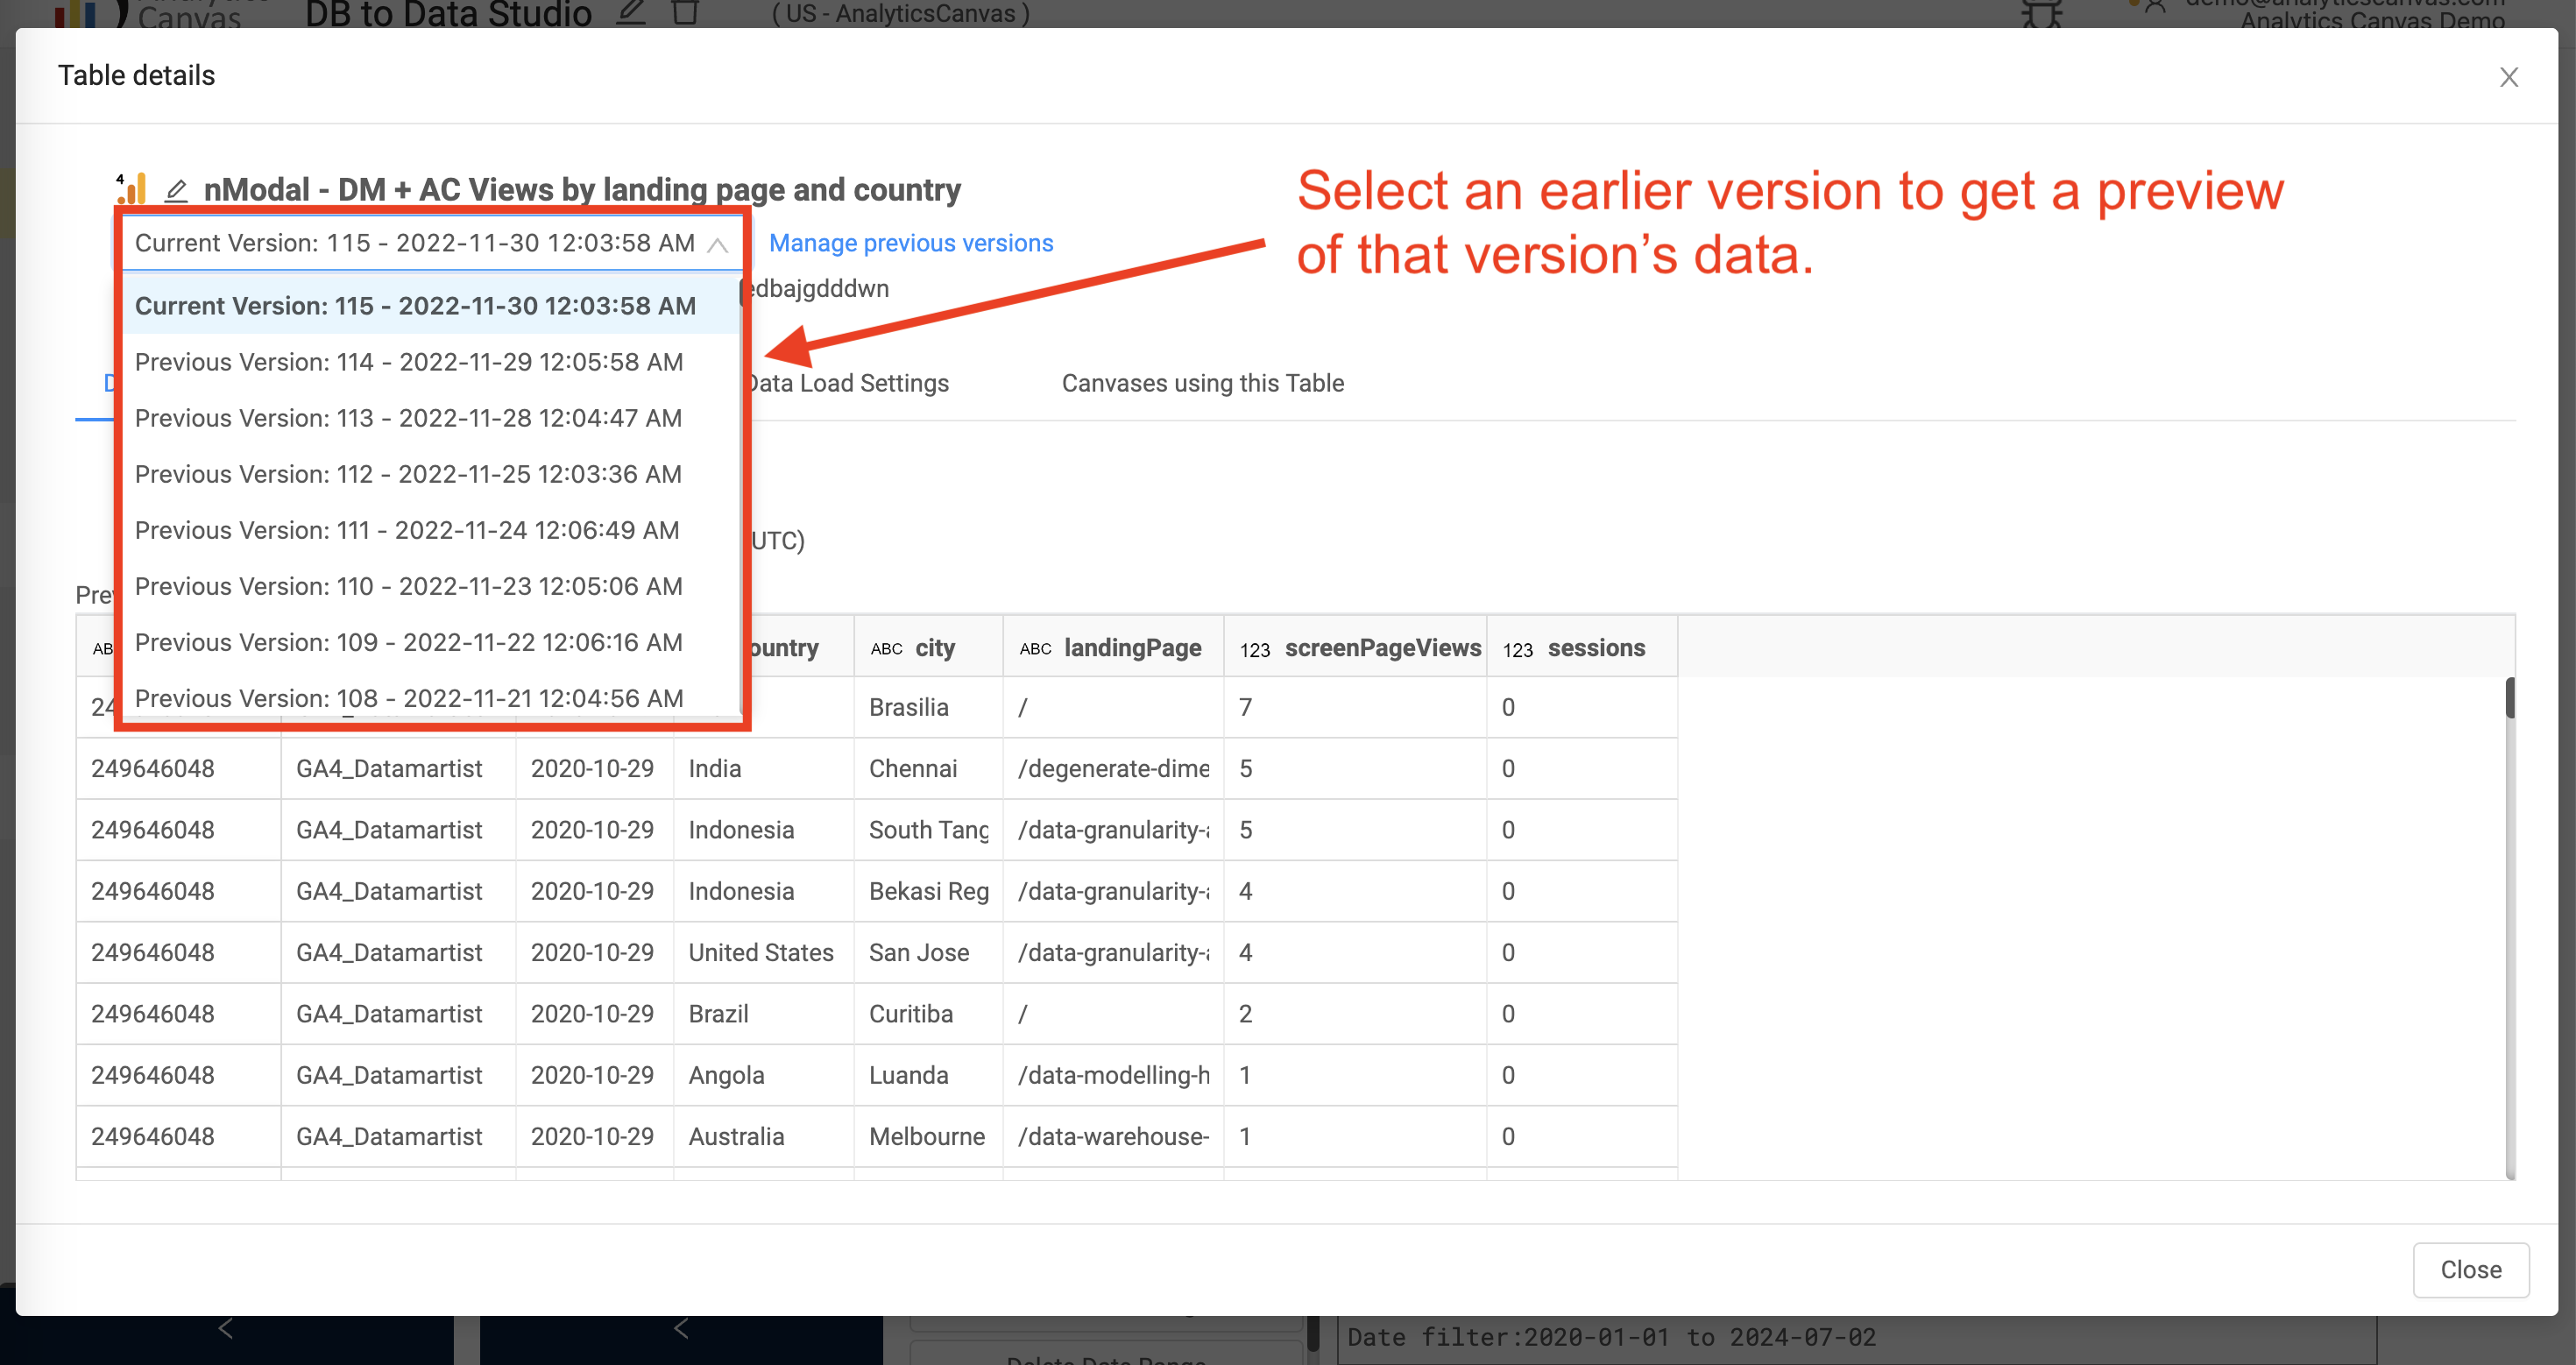2576x1365 pixels.
Task: Click the edit pencil icon beside DB to Data Studio
Action: click(631, 12)
